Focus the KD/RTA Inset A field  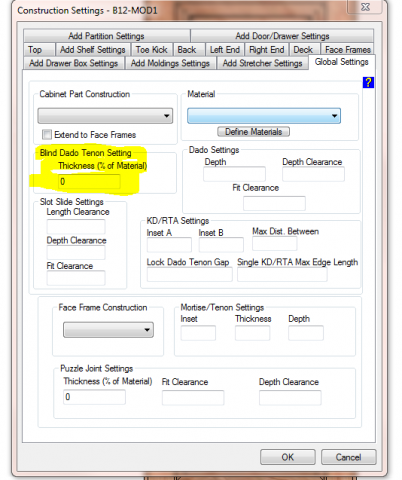[169, 245]
